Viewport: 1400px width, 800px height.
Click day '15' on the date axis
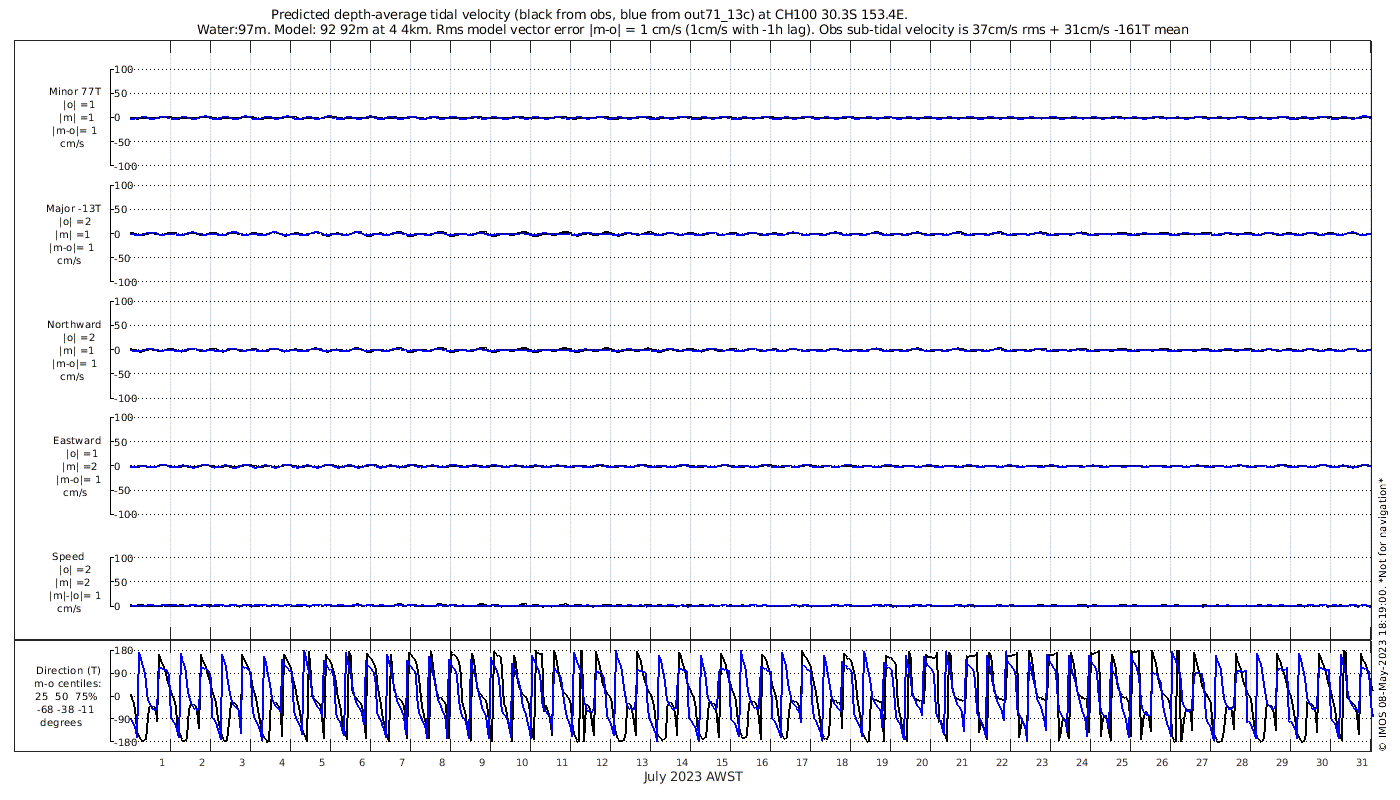coord(722,762)
